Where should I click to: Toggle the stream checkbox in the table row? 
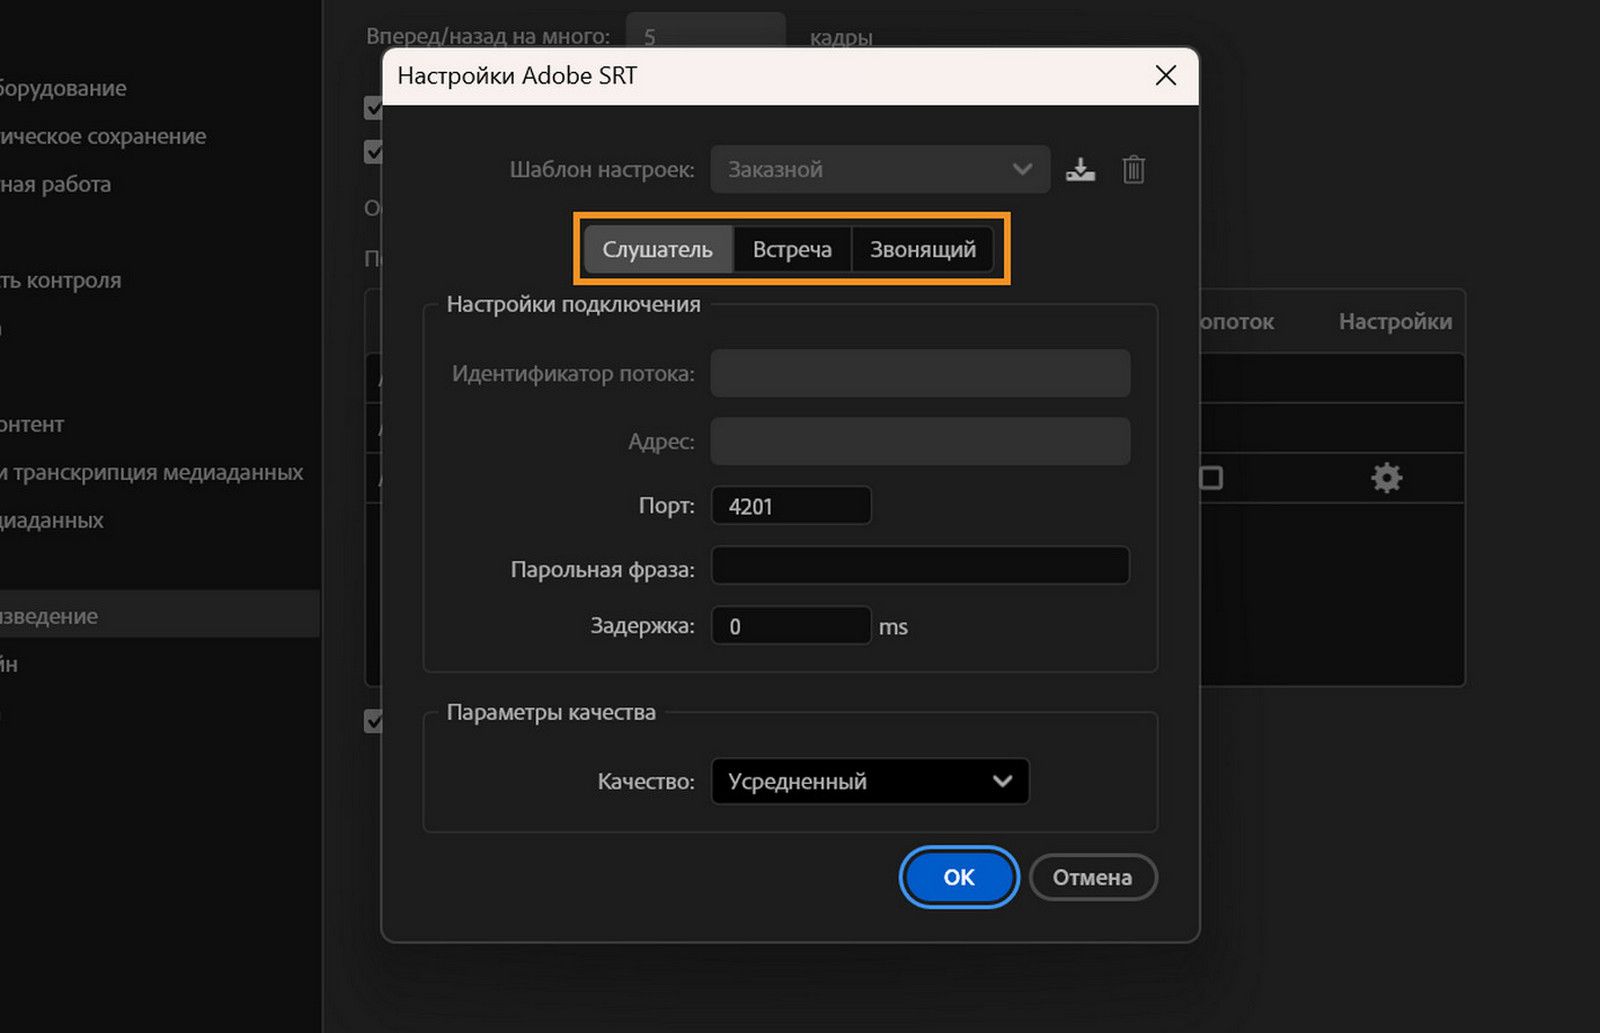click(1211, 478)
